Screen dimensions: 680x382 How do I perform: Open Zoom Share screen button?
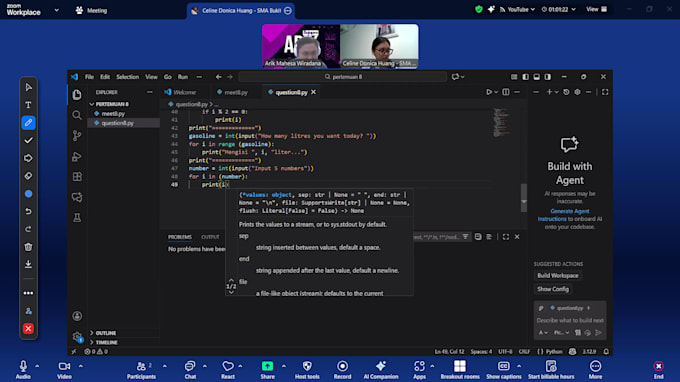pyautogui.click(x=268, y=370)
